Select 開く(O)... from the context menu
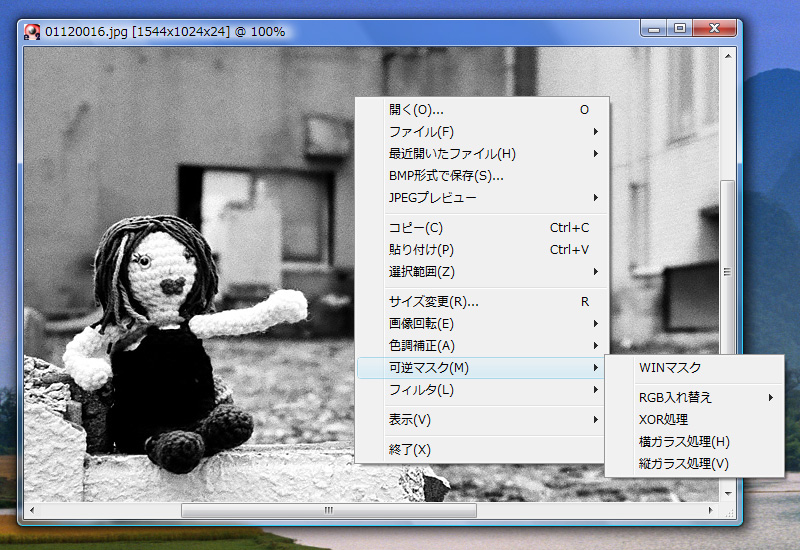The width and height of the screenshot is (800, 550). click(x=482, y=110)
